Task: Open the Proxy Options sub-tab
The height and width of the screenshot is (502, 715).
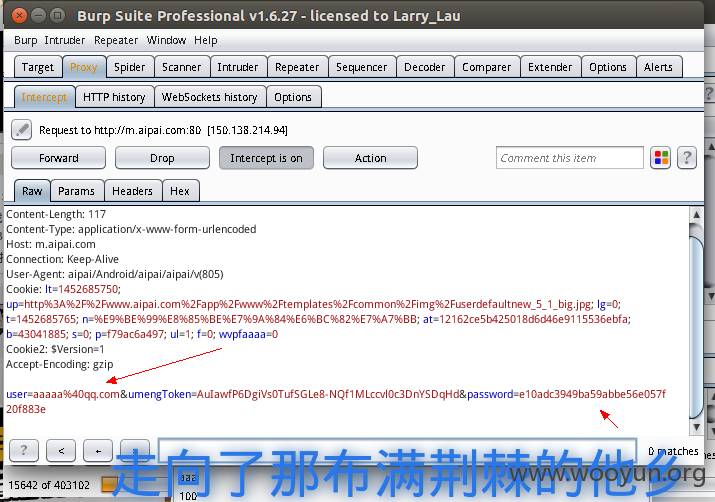Action: (293, 97)
